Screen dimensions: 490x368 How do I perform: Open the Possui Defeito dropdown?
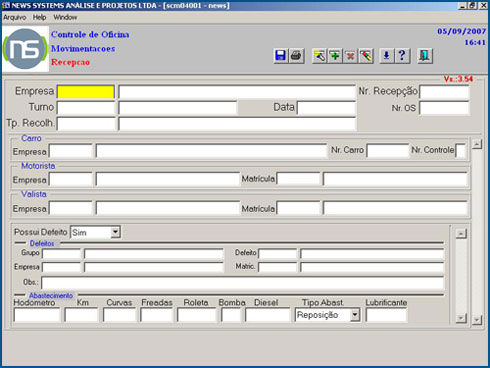tap(115, 232)
